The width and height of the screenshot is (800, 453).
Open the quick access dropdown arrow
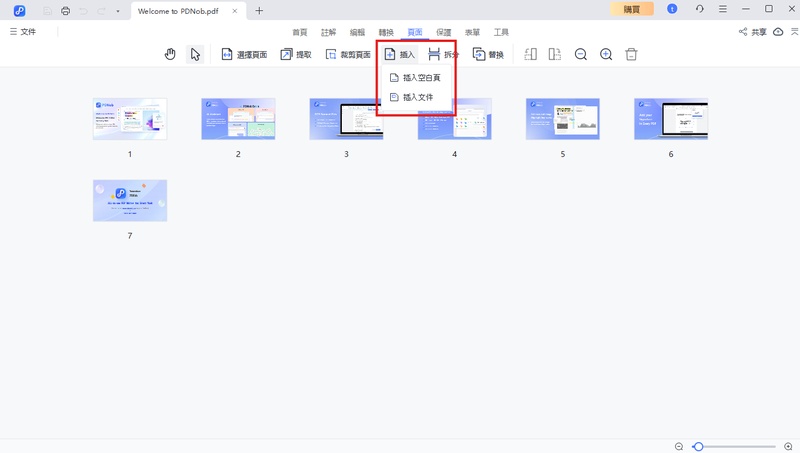tap(118, 11)
